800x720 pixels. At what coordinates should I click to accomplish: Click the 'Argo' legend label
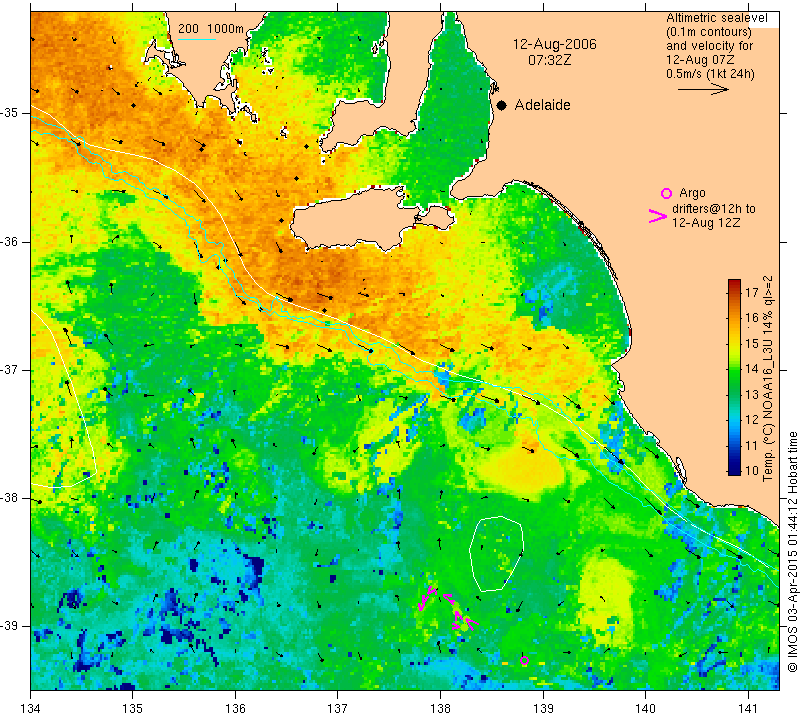pyautogui.click(x=692, y=193)
